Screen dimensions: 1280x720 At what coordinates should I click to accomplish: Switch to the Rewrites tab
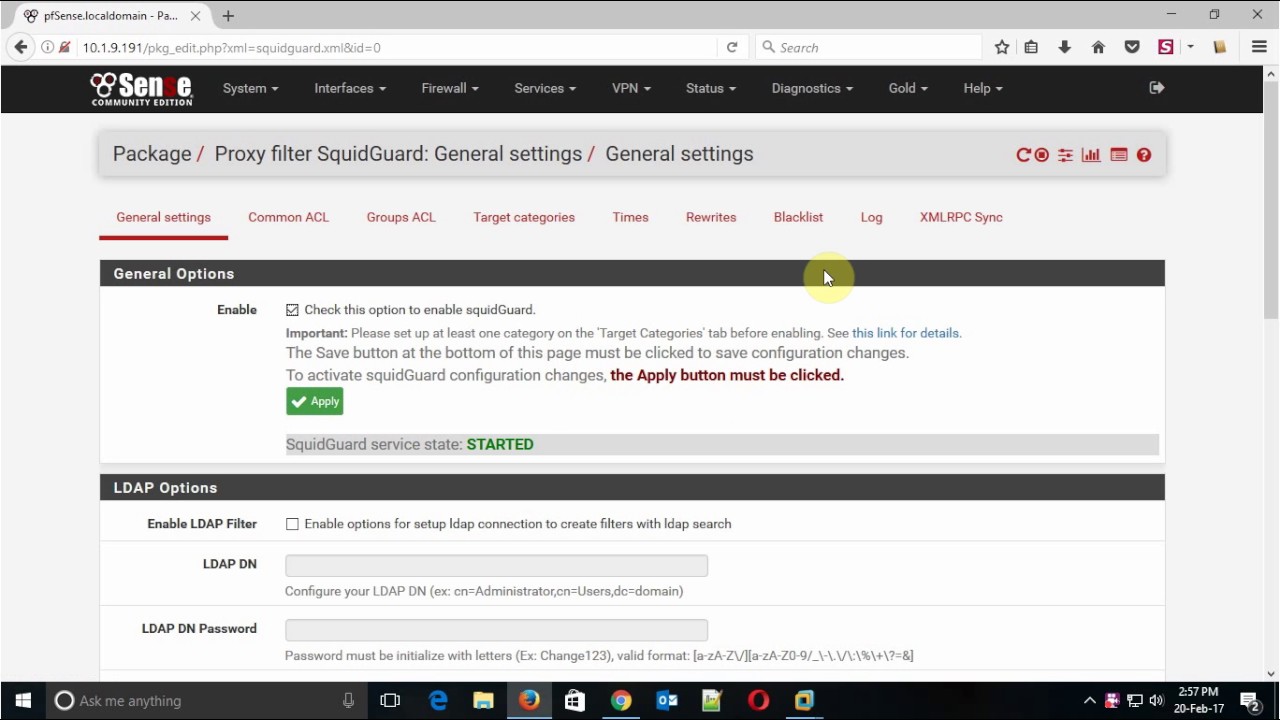coord(711,217)
